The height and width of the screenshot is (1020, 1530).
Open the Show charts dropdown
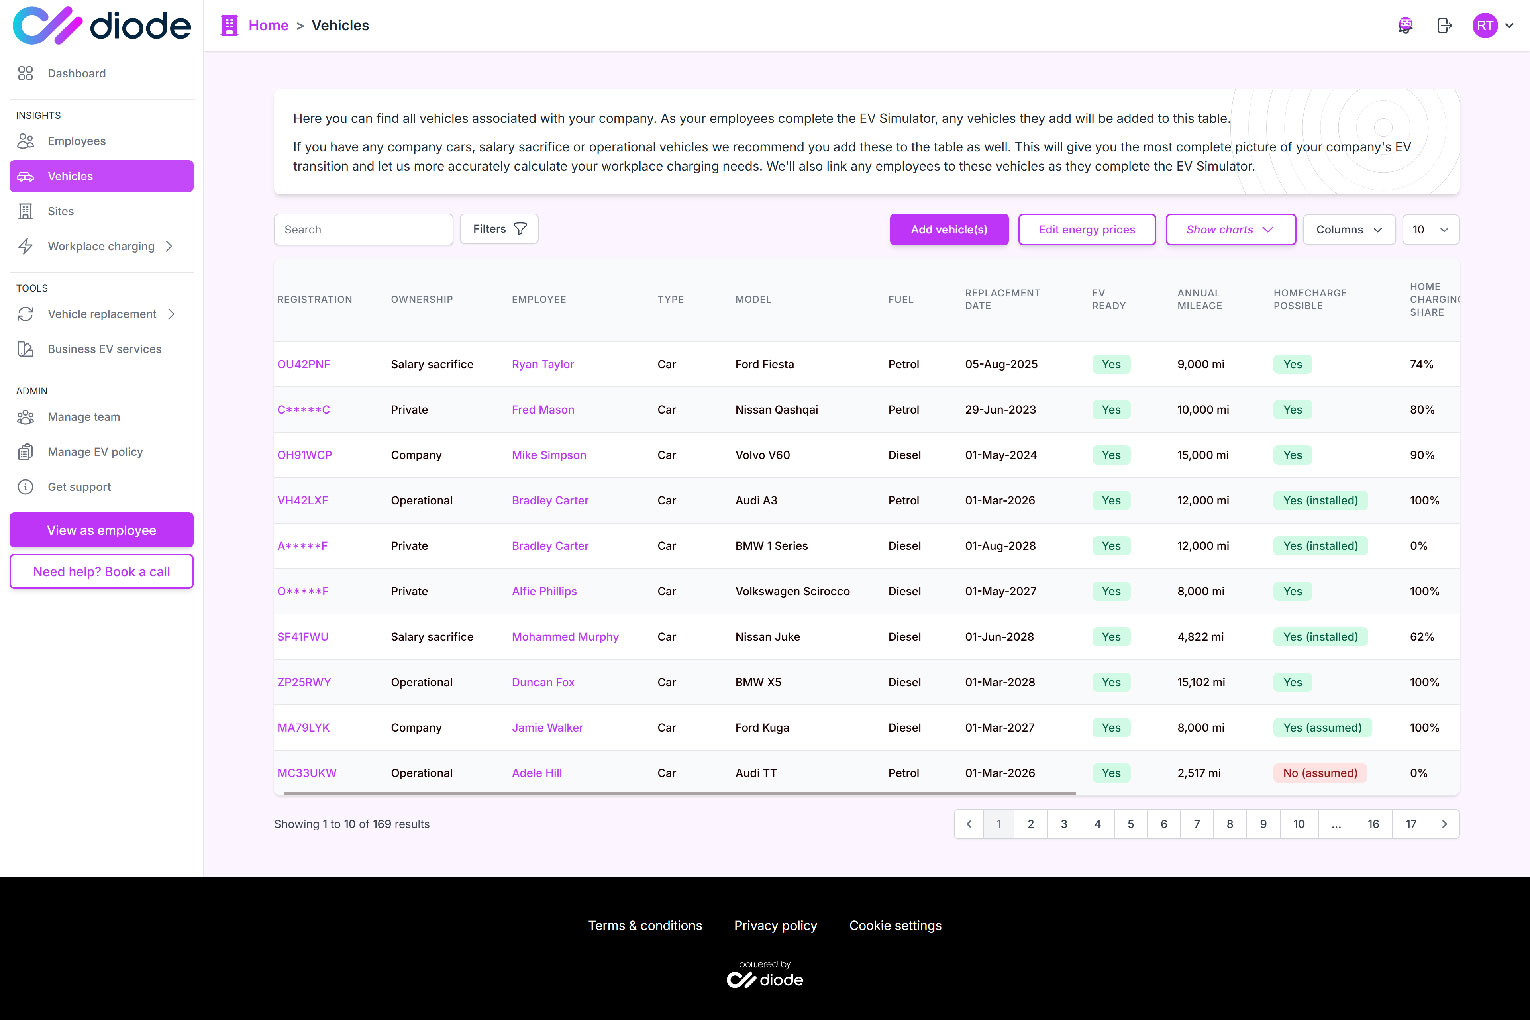click(x=1231, y=229)
